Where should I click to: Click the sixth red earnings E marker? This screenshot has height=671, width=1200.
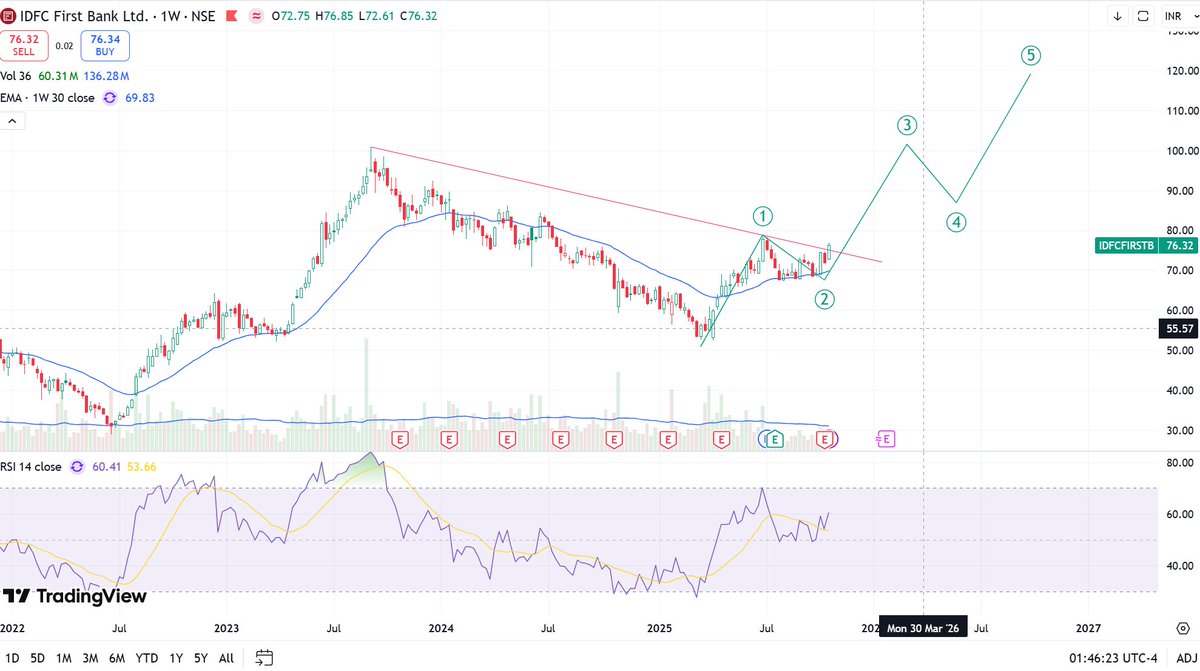coord(667,439)
